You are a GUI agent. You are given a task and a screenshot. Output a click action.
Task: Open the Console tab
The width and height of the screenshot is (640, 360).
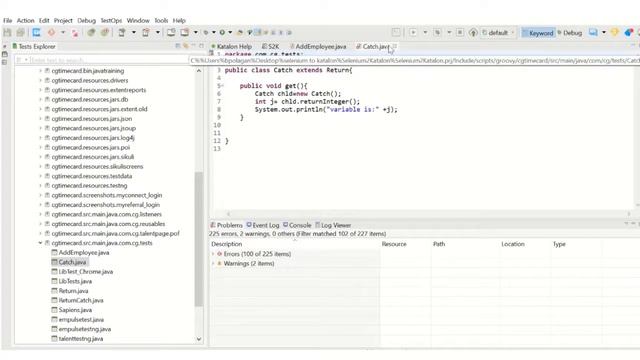click(297, 225)
